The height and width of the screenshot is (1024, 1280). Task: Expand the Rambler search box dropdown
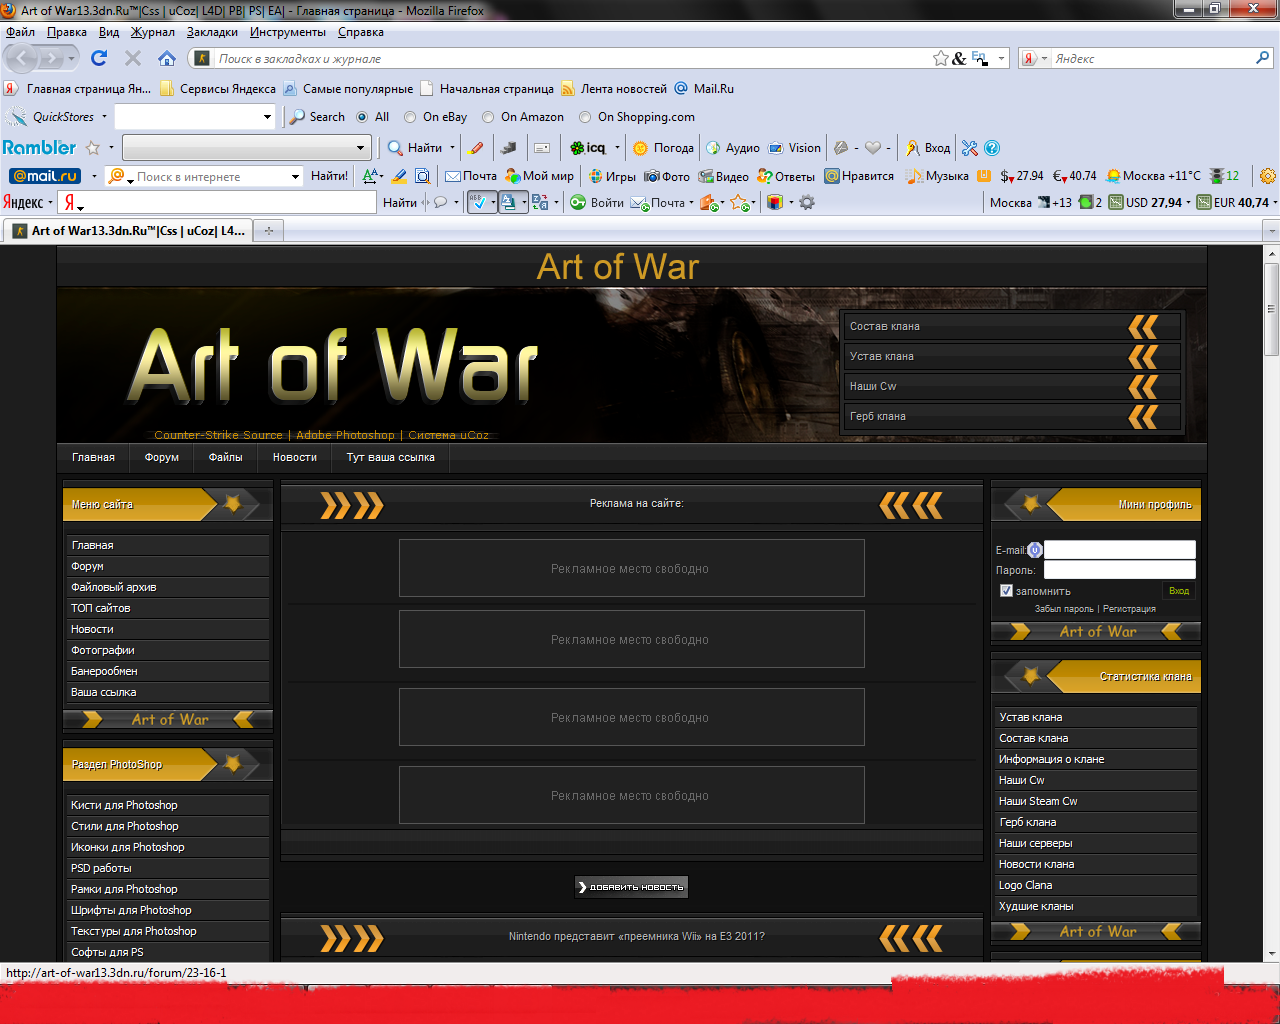tap(361, 148)
